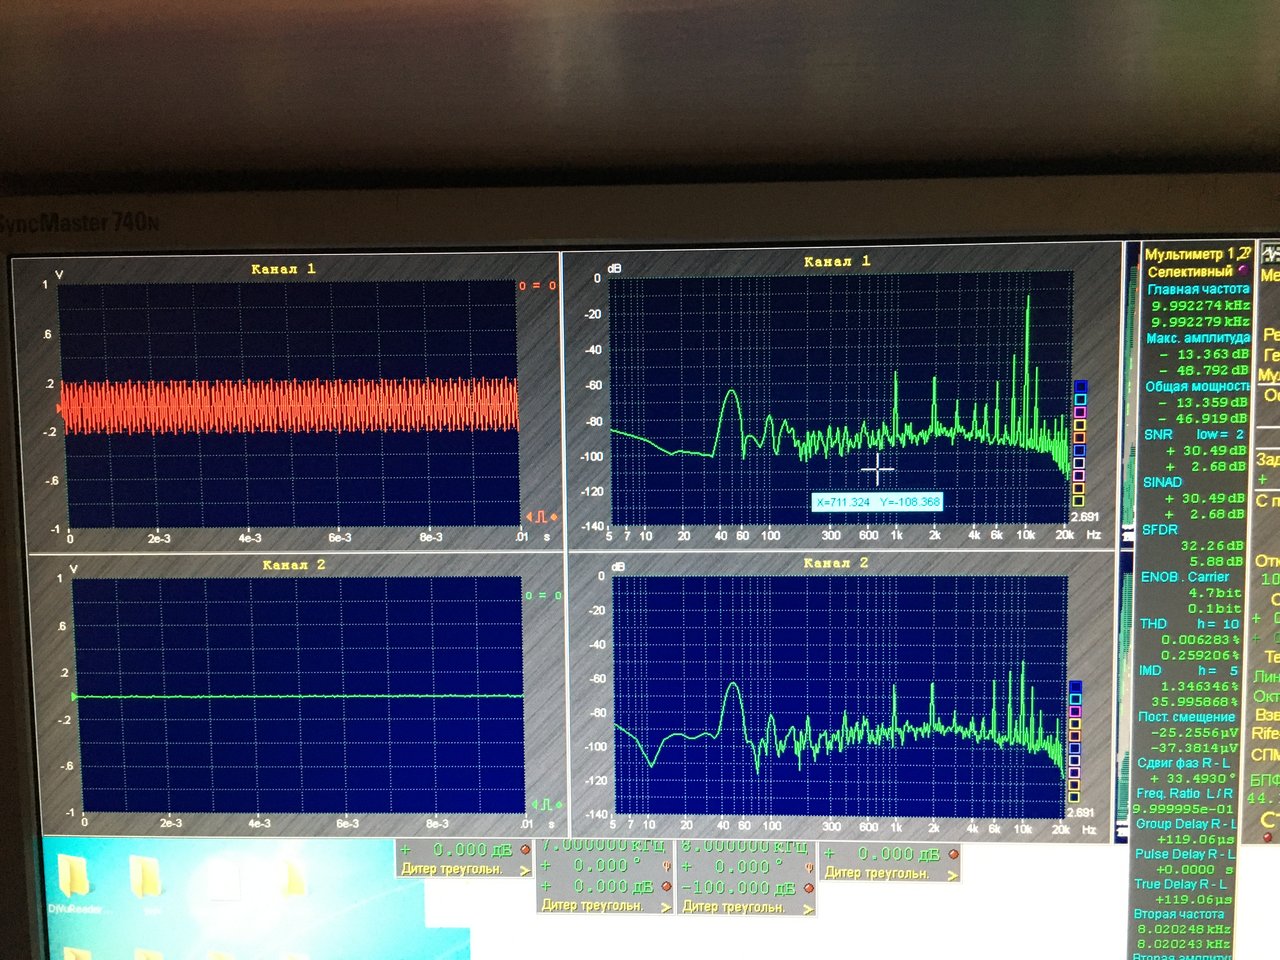The width and height of the screenshot is (1280, 960).
Task: Select top blue marker swatch on Channel 1 spectrum
Action: 1080,386
